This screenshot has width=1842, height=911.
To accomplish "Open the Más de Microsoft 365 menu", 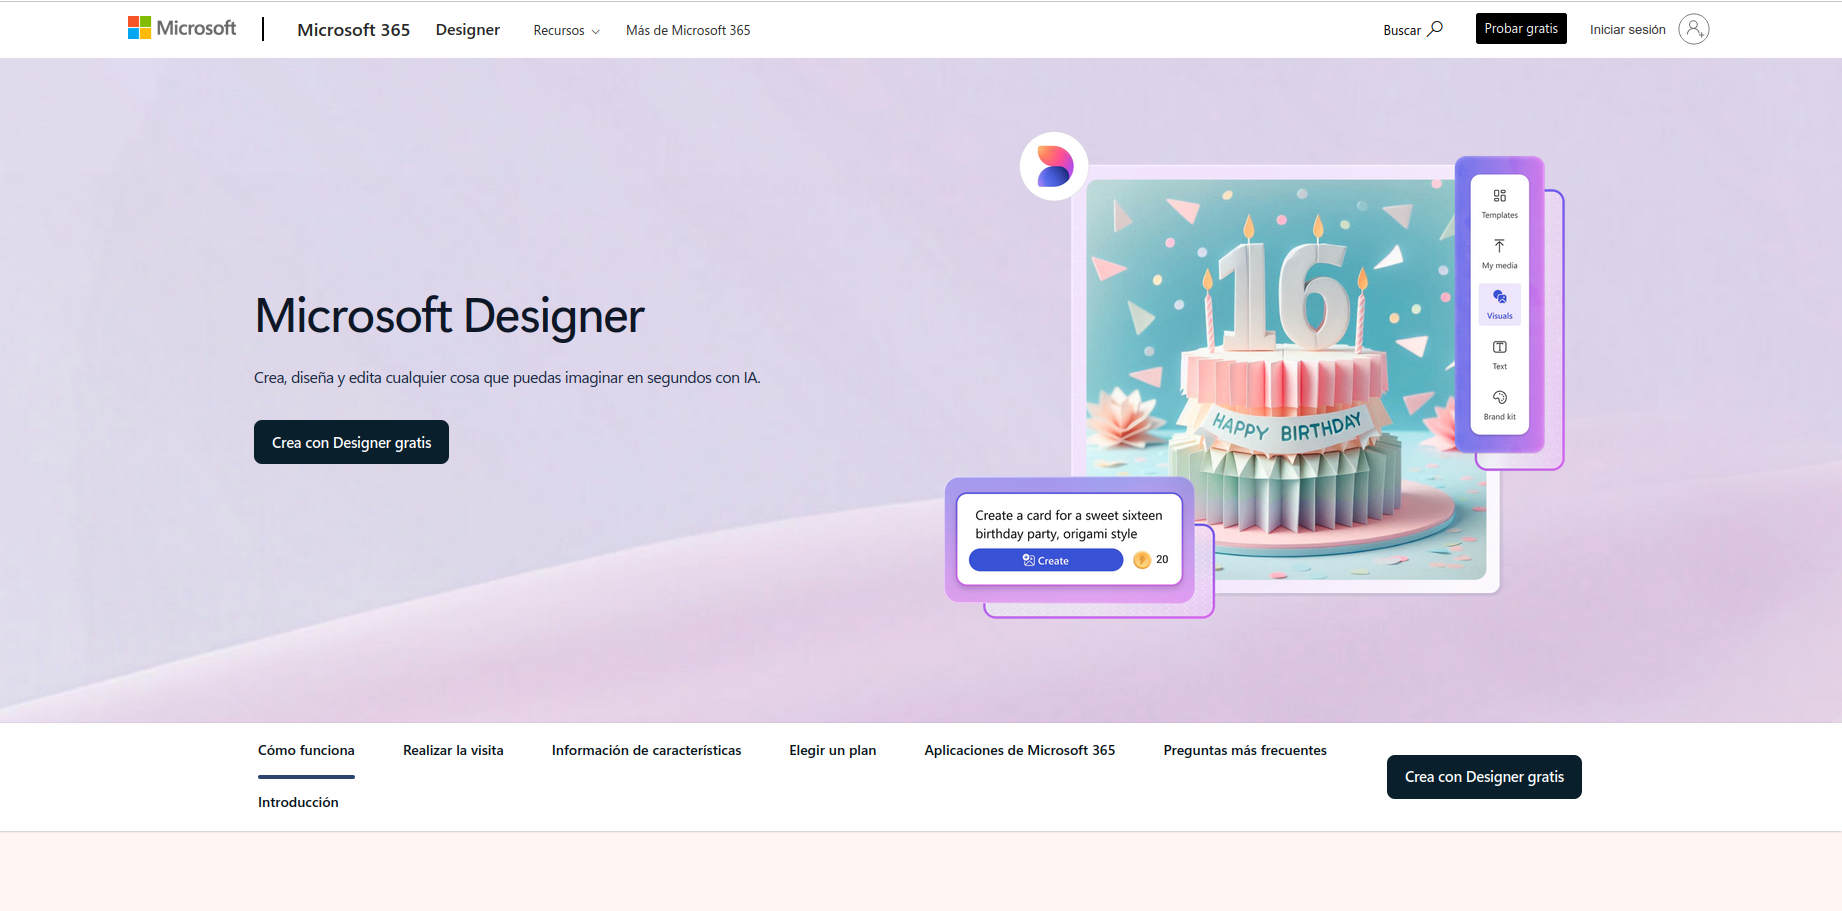I will pos(687,30).
